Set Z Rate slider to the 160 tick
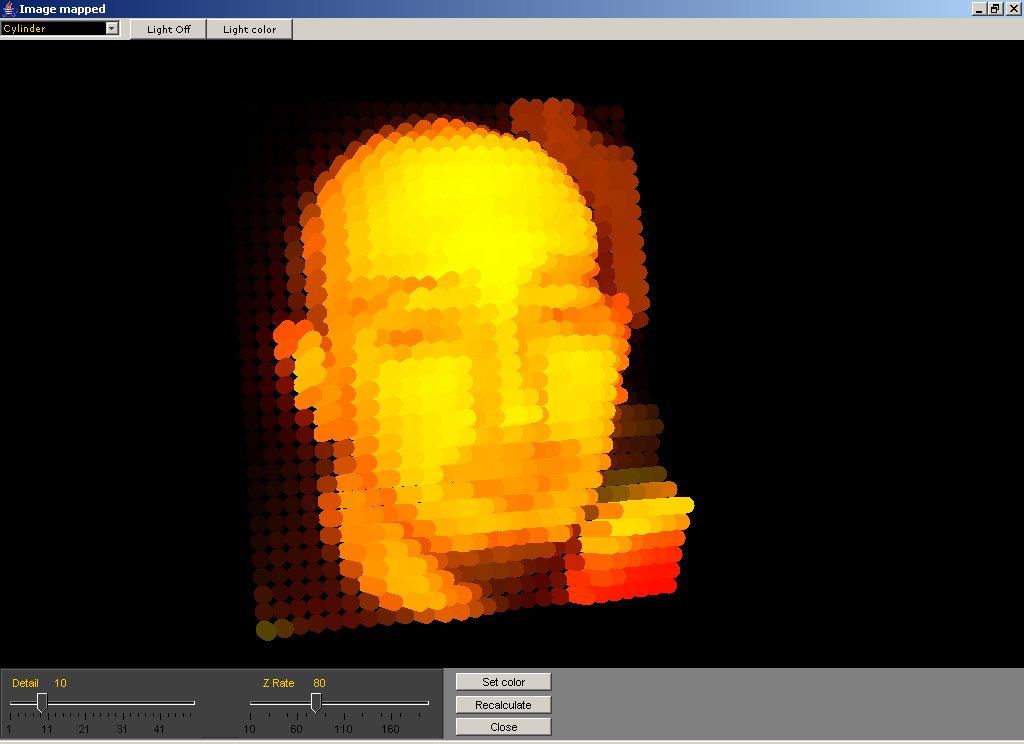The image size is (1024, 744). (390, 704)
